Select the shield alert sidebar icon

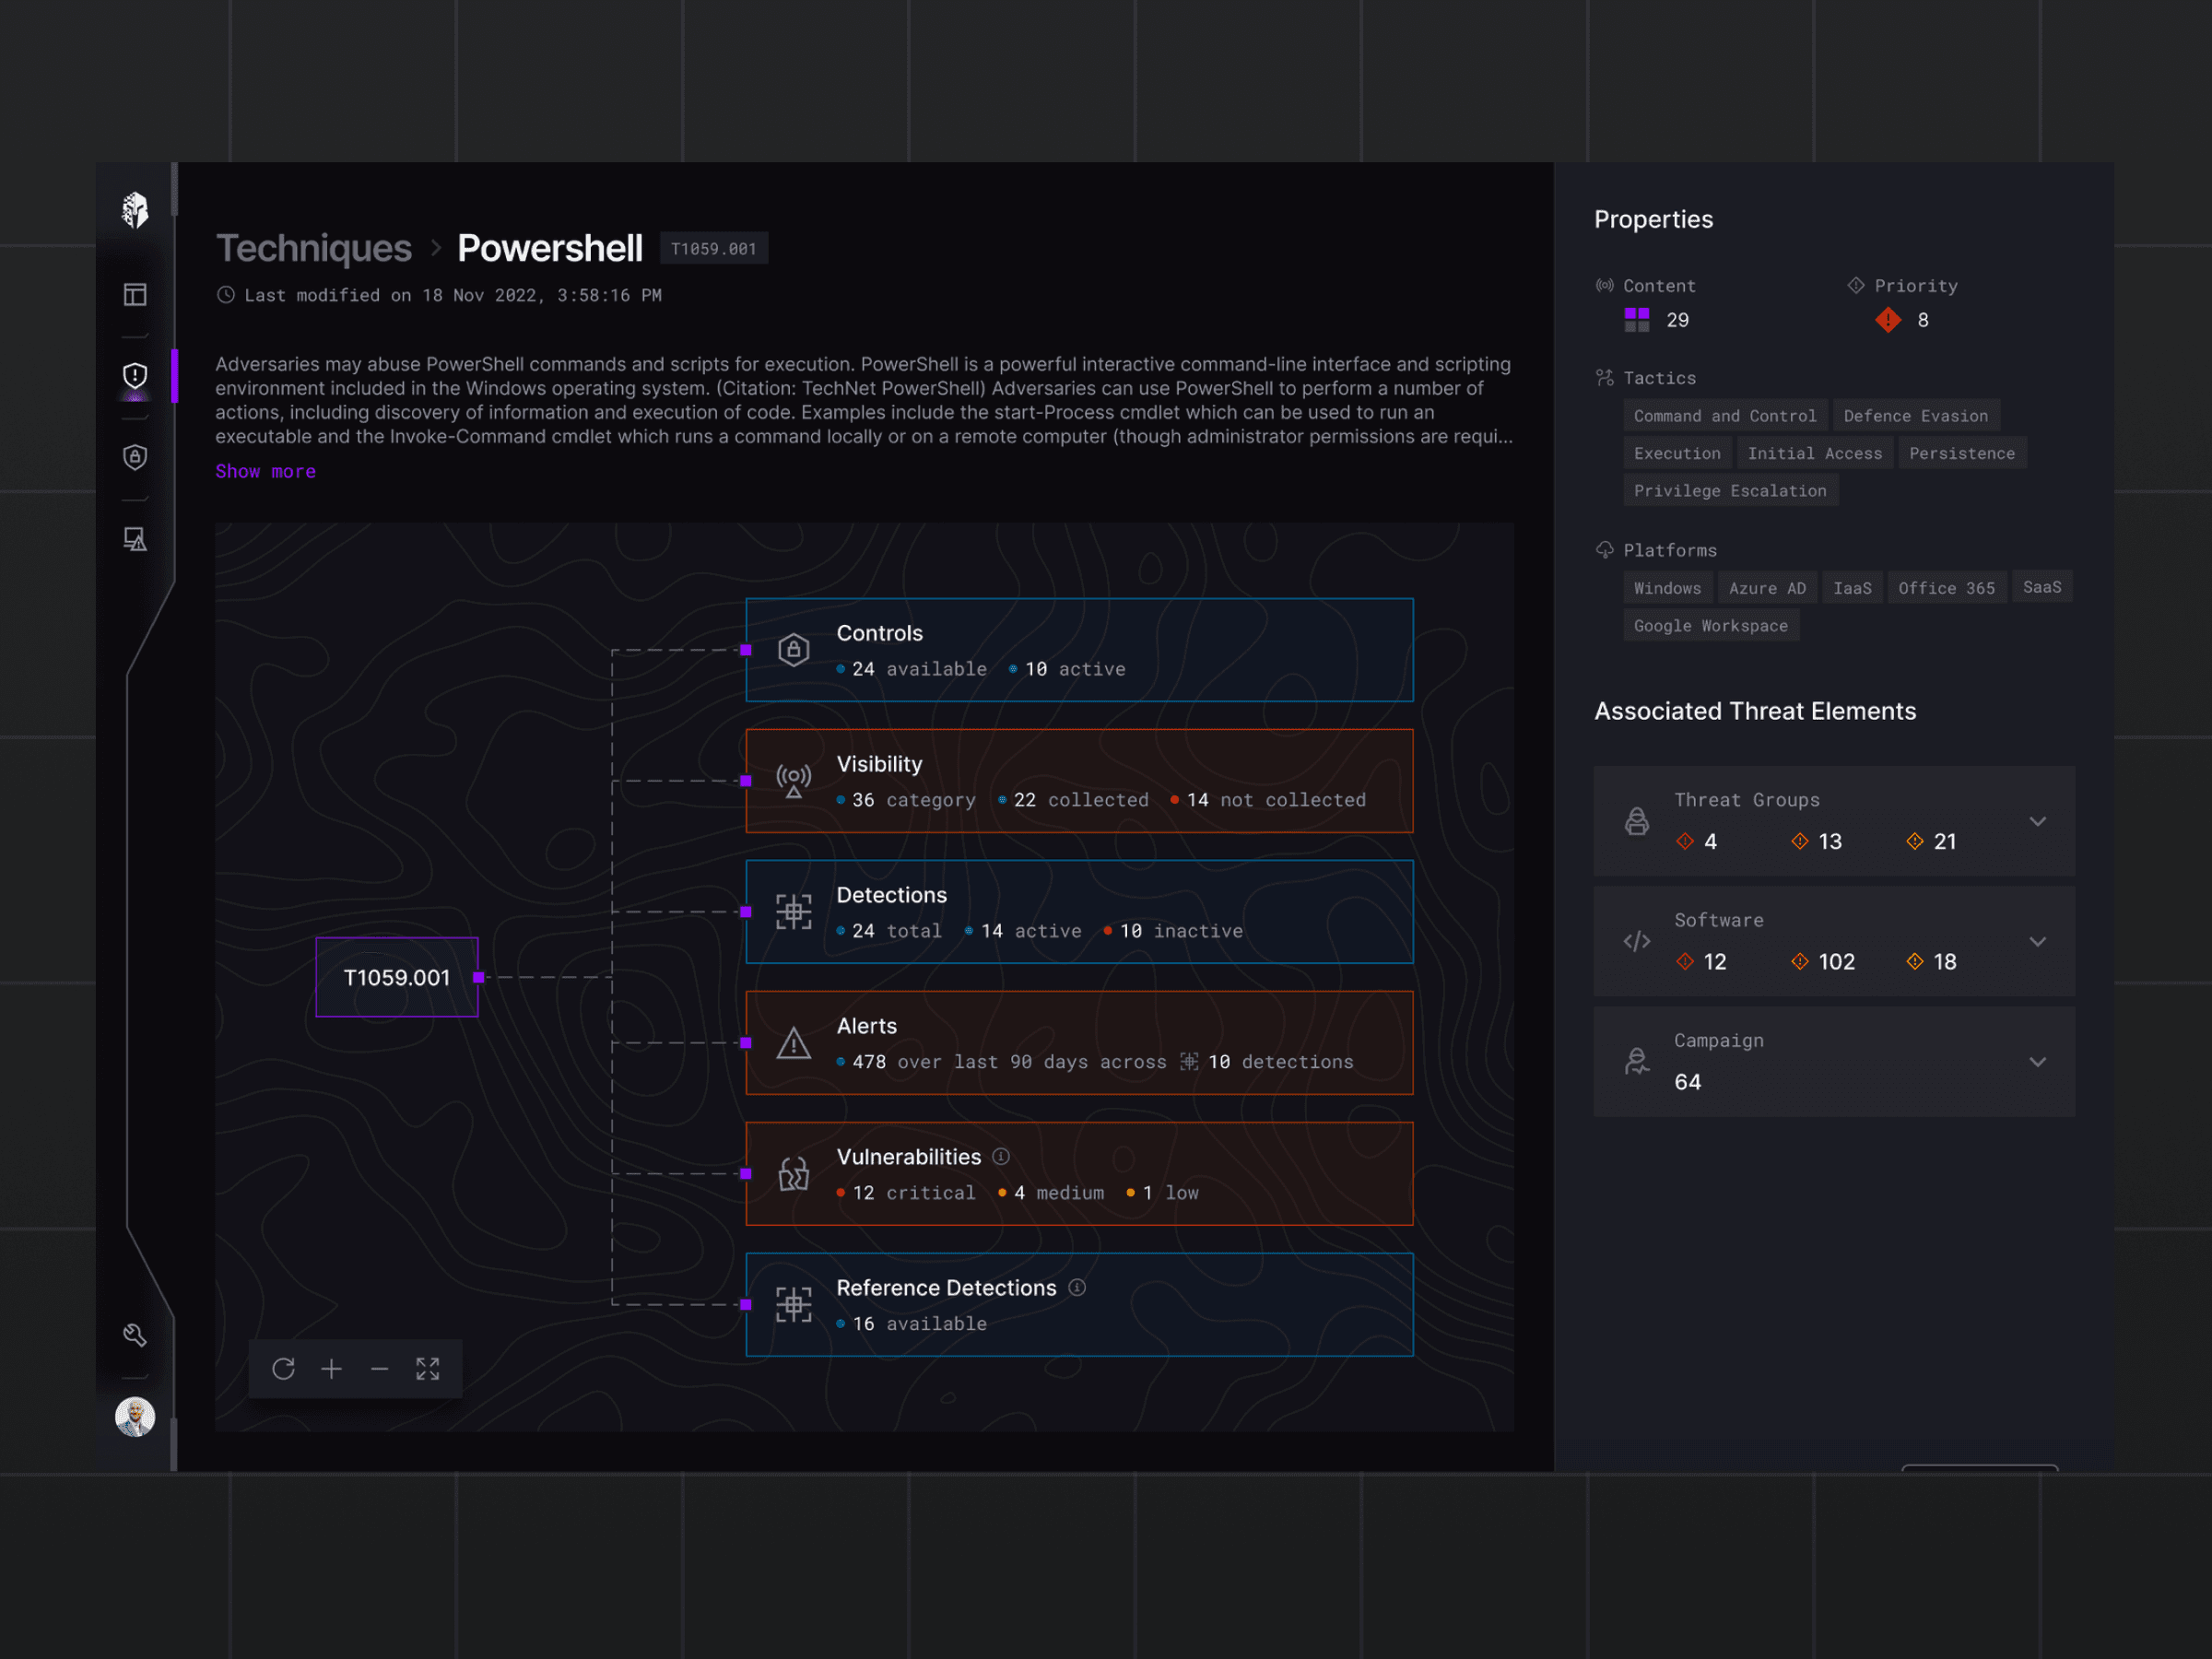[x=135, y=375]
